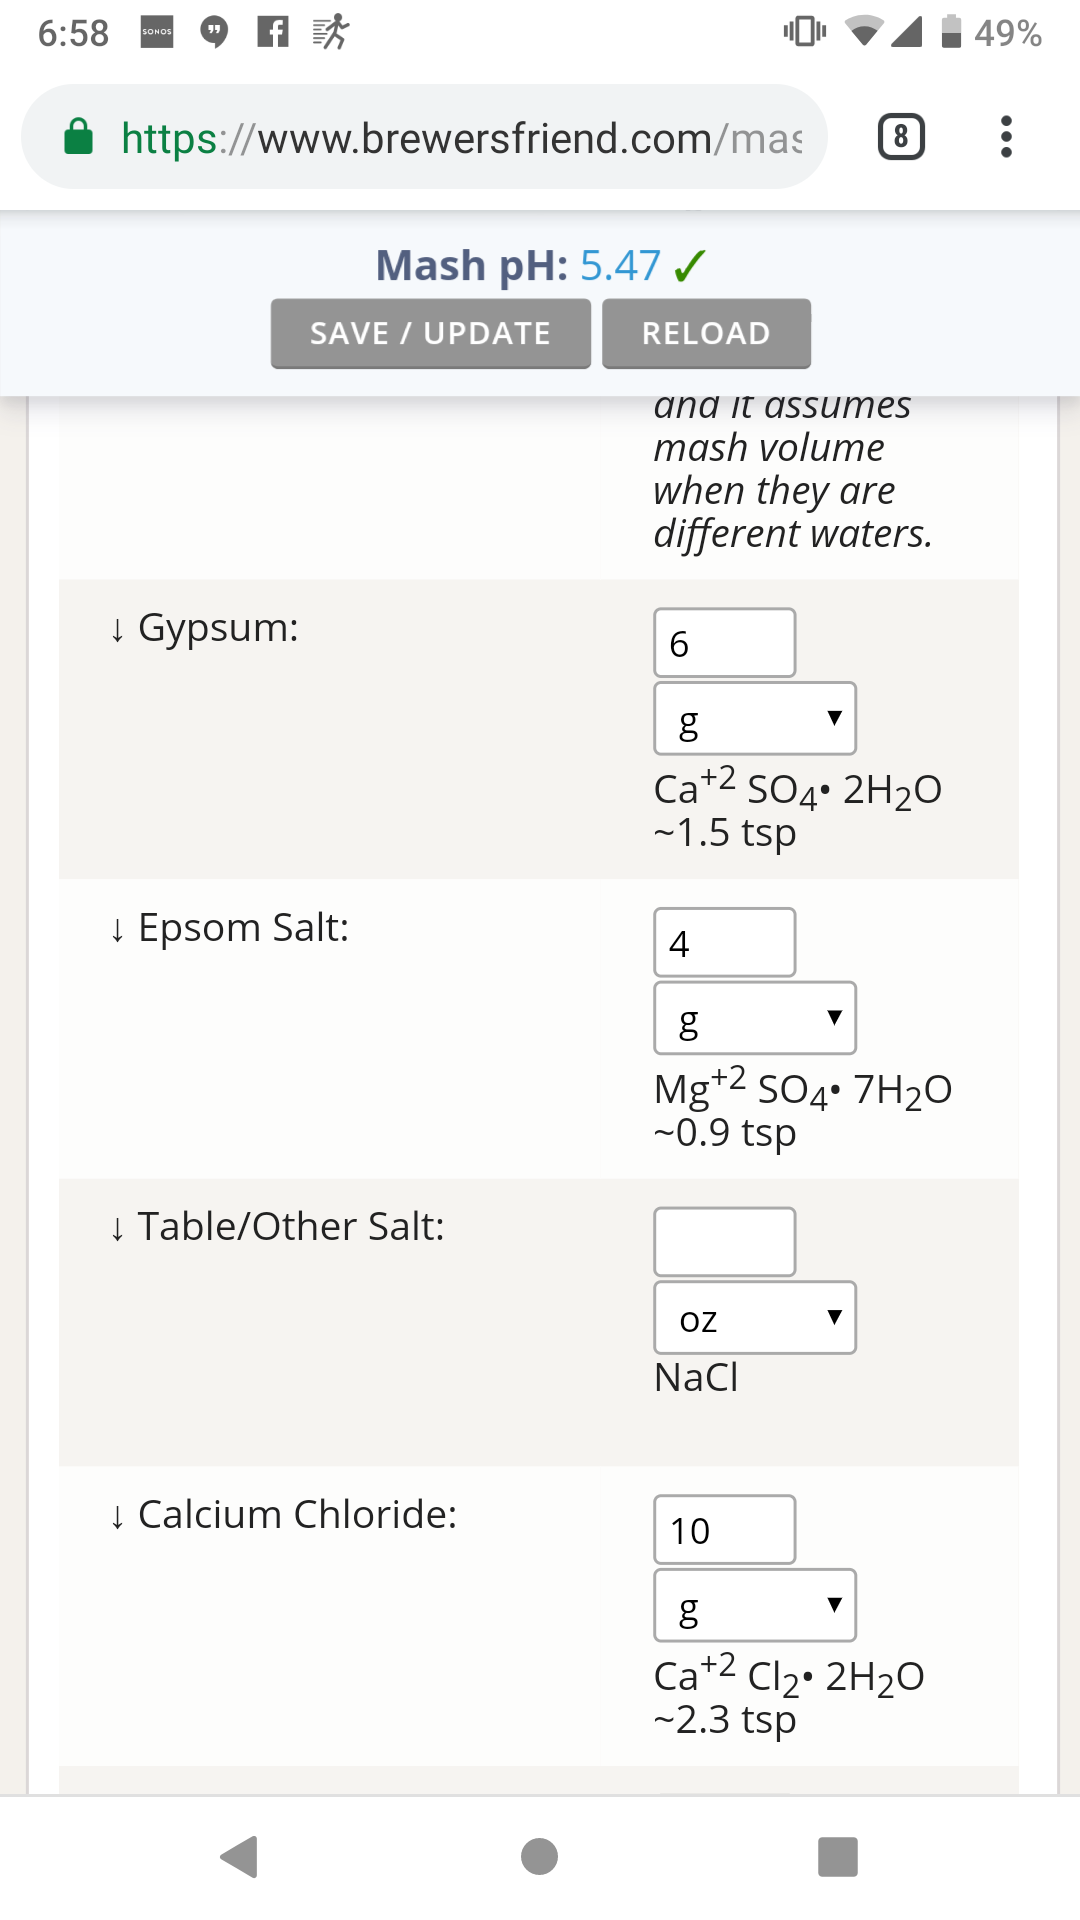1080x1920 pixels.
Task: Focus the Epsom Salt amount field
Action: [x=724, y=942]
